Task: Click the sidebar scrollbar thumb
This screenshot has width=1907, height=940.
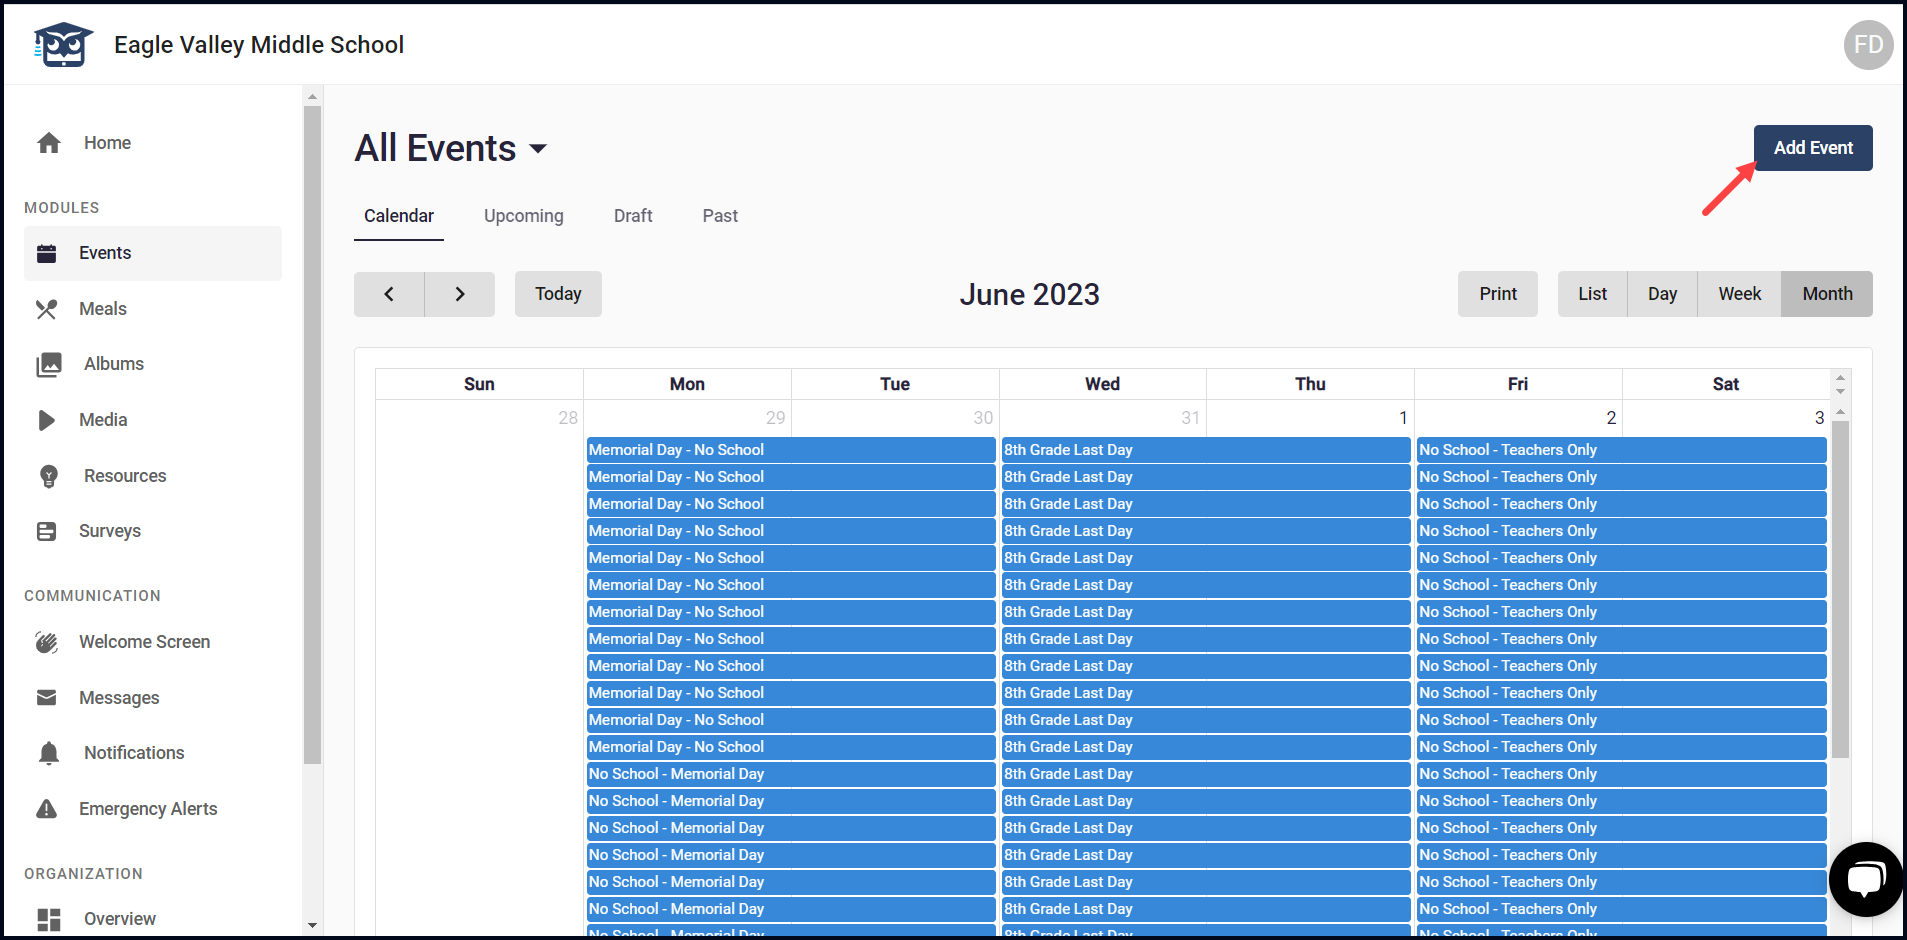Action: point(312,435)
